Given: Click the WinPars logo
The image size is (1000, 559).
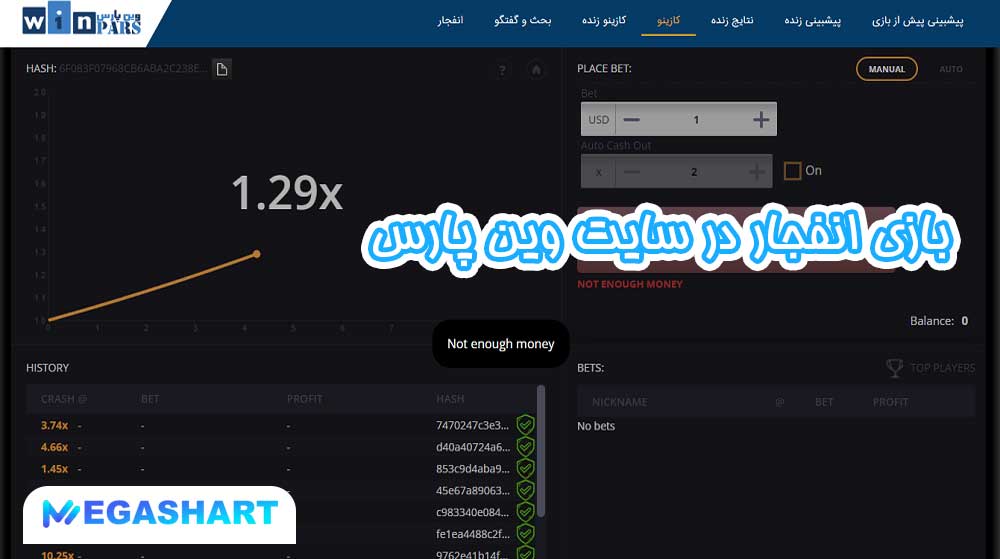Looking at the screenshot, I should (82, 21).
